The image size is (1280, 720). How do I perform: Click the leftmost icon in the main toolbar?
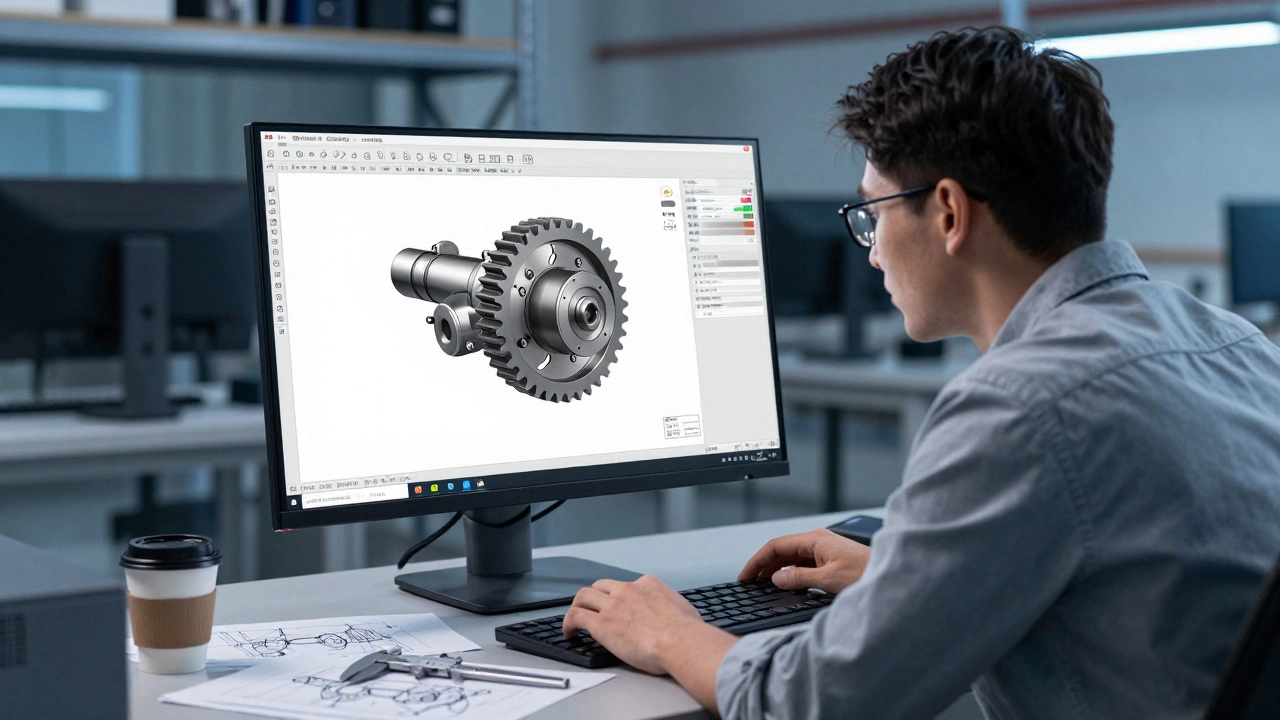tap(270, 153)
